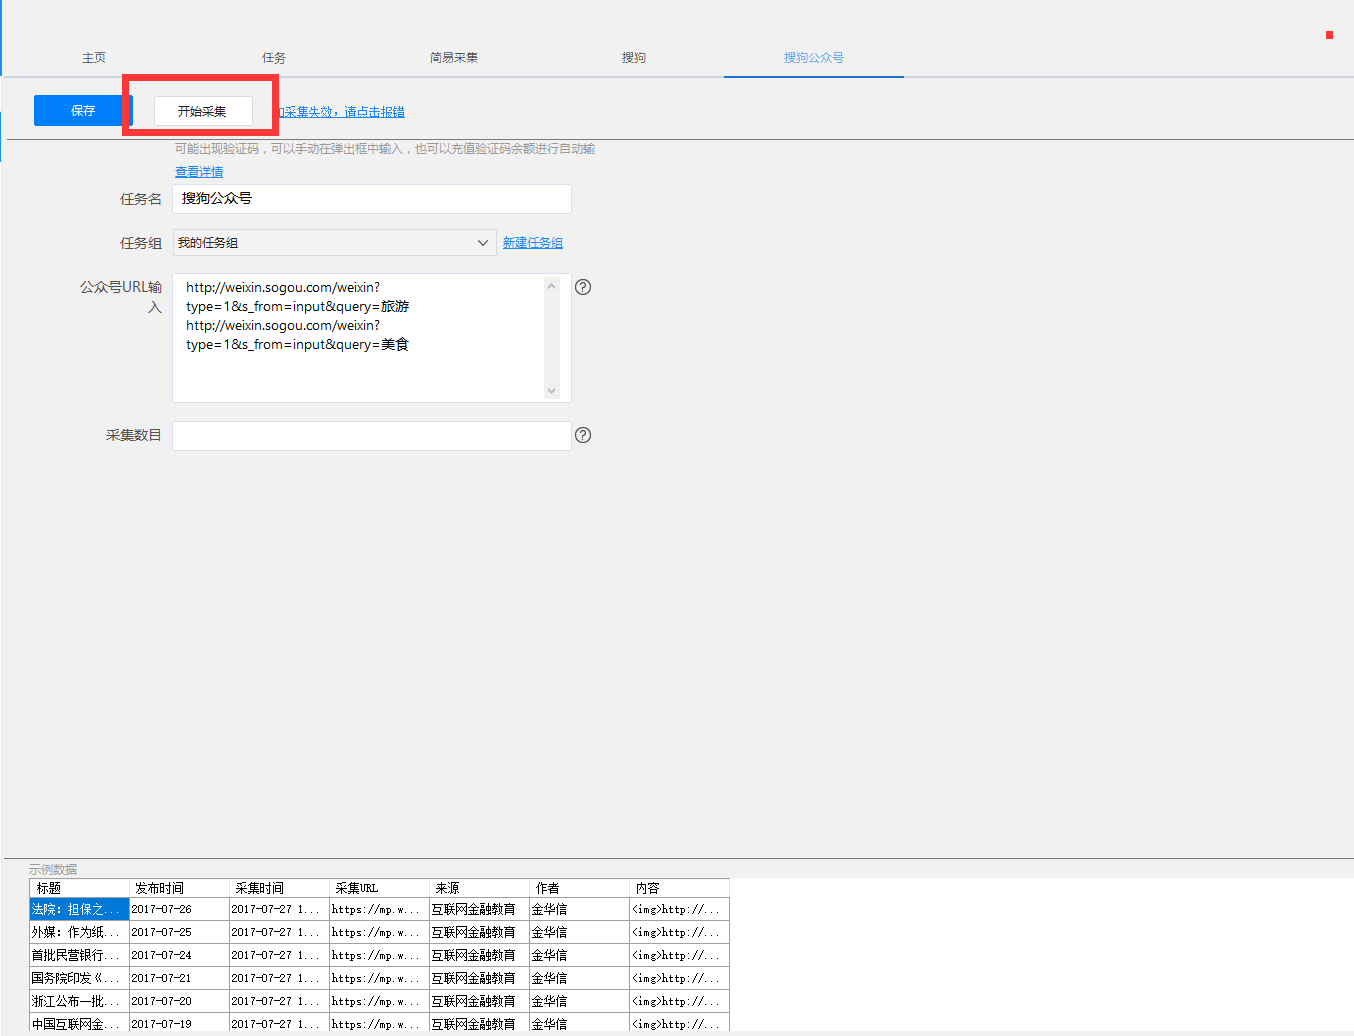Click the 新建任务组 link
This screenshot has width=1354, height=1036.
533,243
